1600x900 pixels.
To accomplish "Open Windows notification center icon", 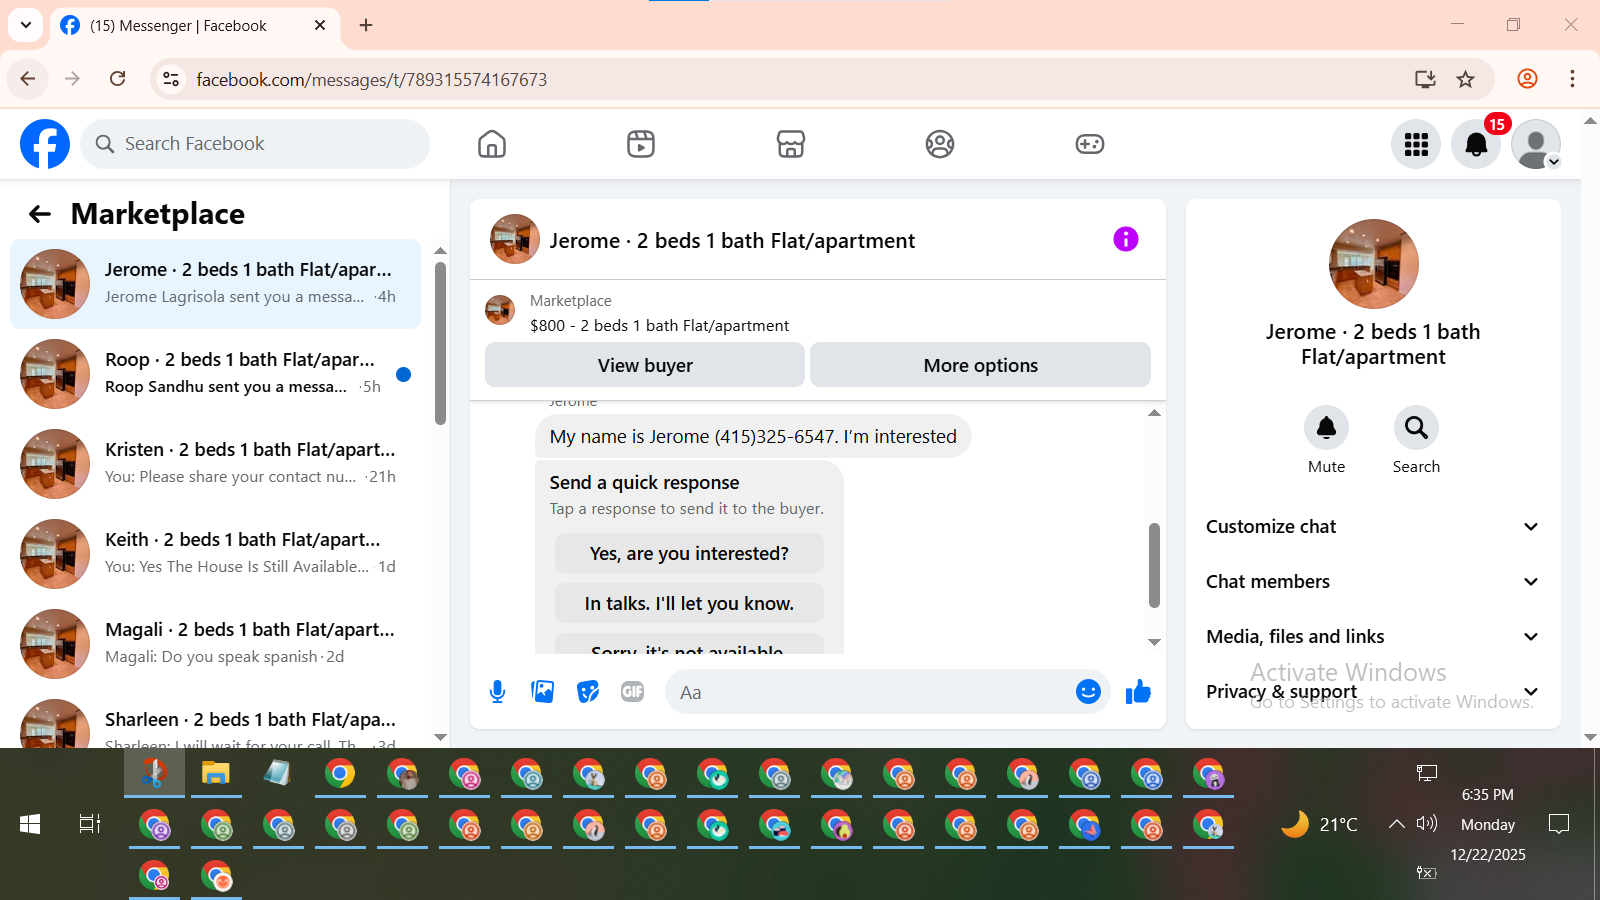I will (x=1558, y=824).
